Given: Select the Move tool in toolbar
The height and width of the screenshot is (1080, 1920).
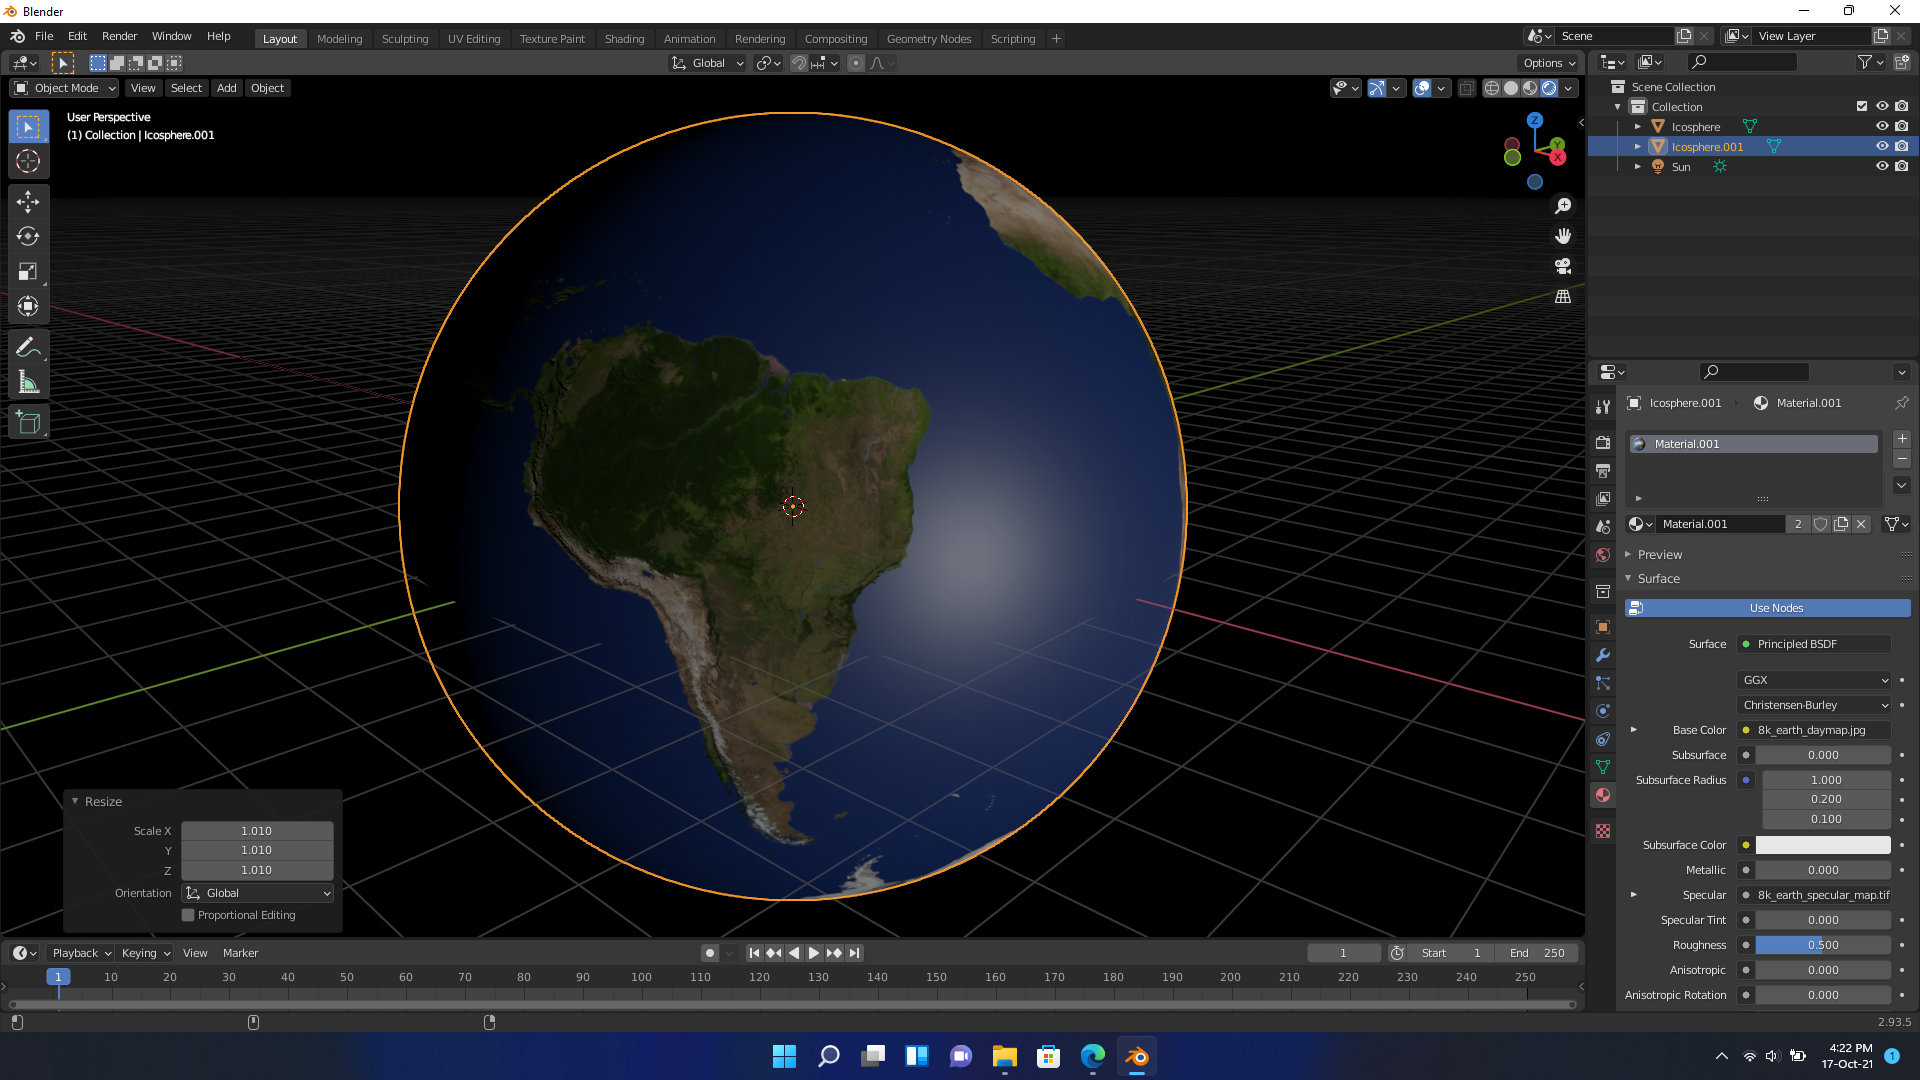Looking at the screenshot, I should (x=28, y=201).
